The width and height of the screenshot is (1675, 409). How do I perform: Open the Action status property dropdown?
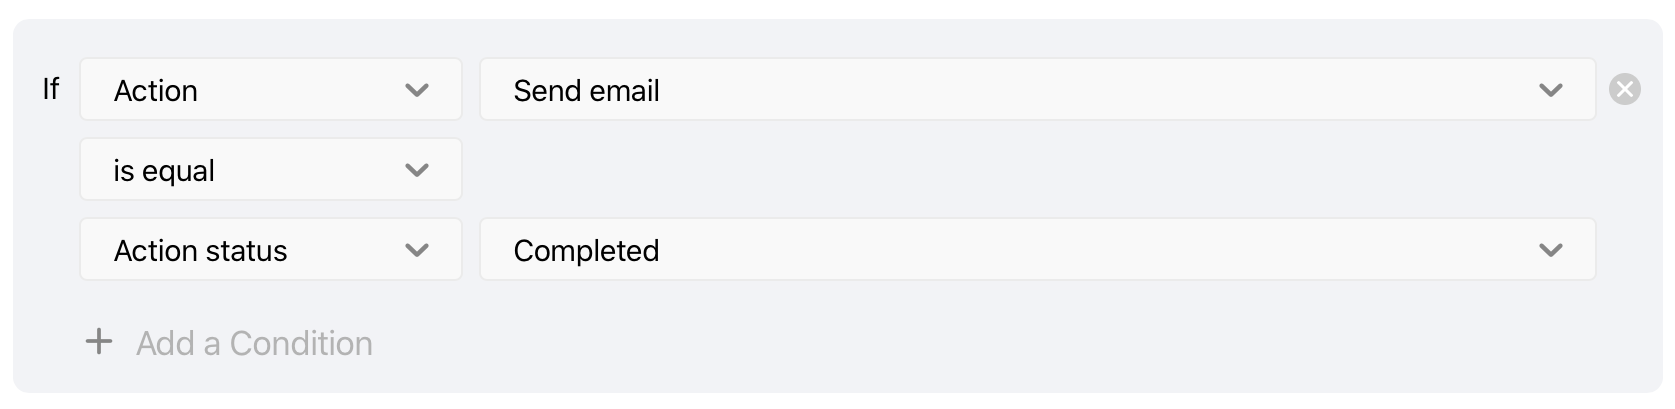coord(271,249)
